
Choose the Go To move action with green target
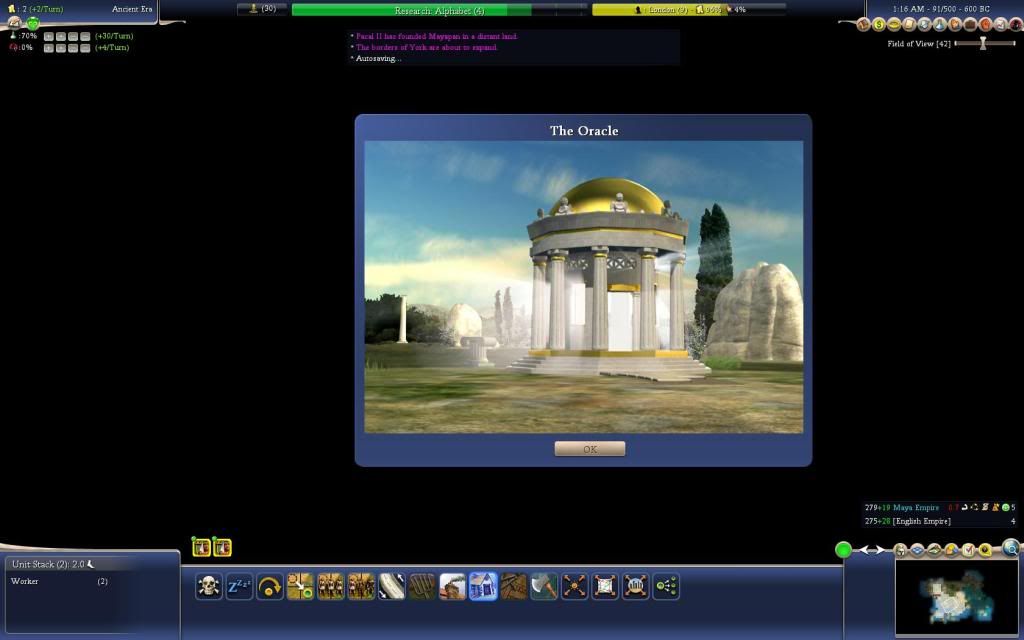point(300,586)
